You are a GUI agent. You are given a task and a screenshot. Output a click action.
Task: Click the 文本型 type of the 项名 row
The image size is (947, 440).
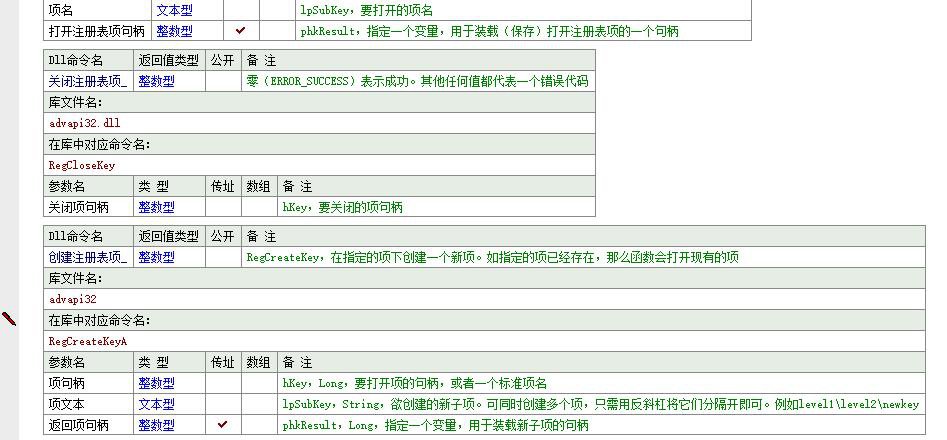pyautogui.click(x=174, y=10)
